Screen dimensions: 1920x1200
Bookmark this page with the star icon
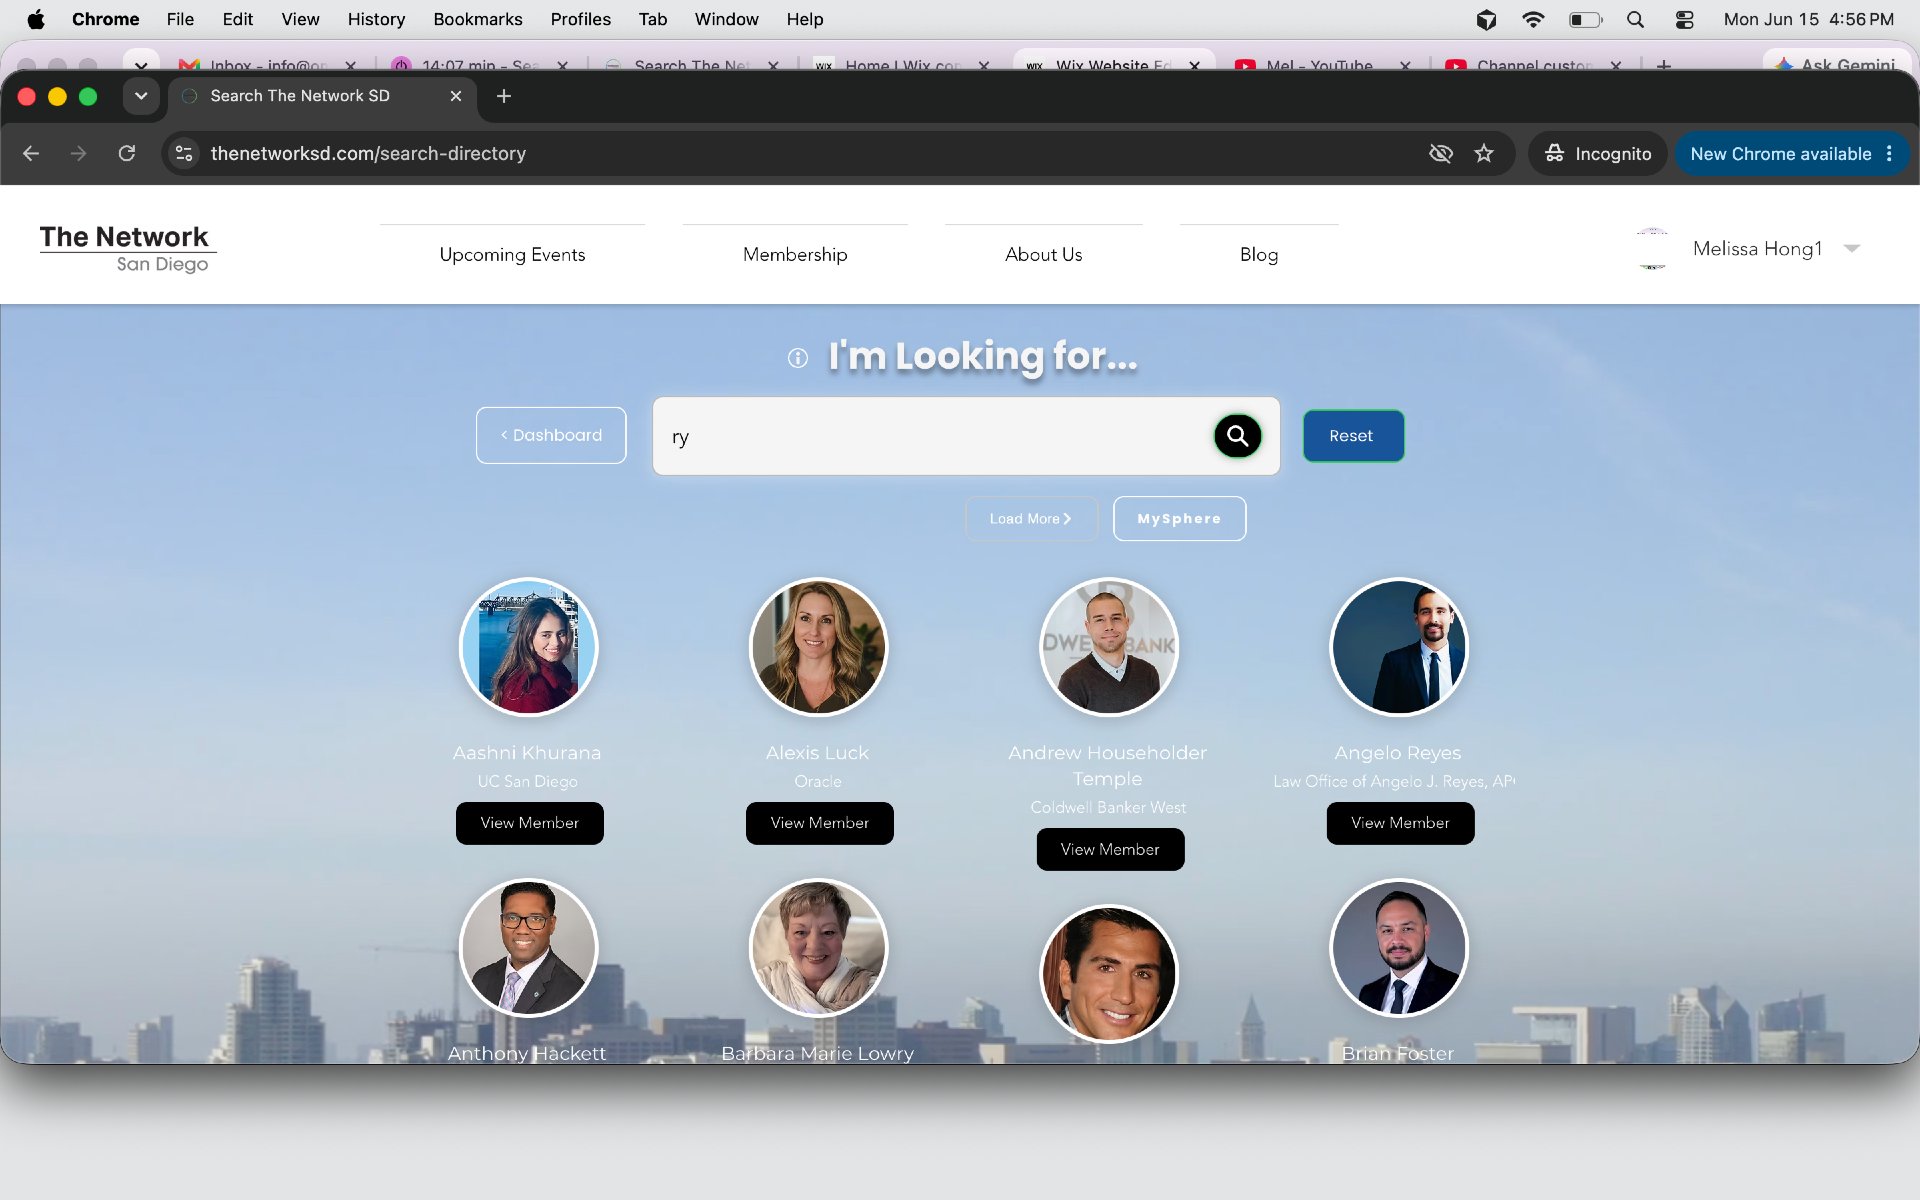click(x=1484, y=153)
